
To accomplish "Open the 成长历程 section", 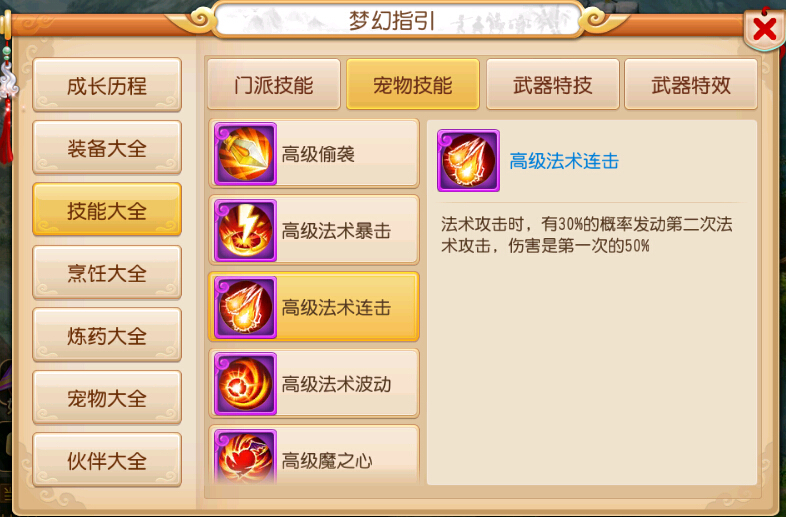I will [x=107, y=85].
